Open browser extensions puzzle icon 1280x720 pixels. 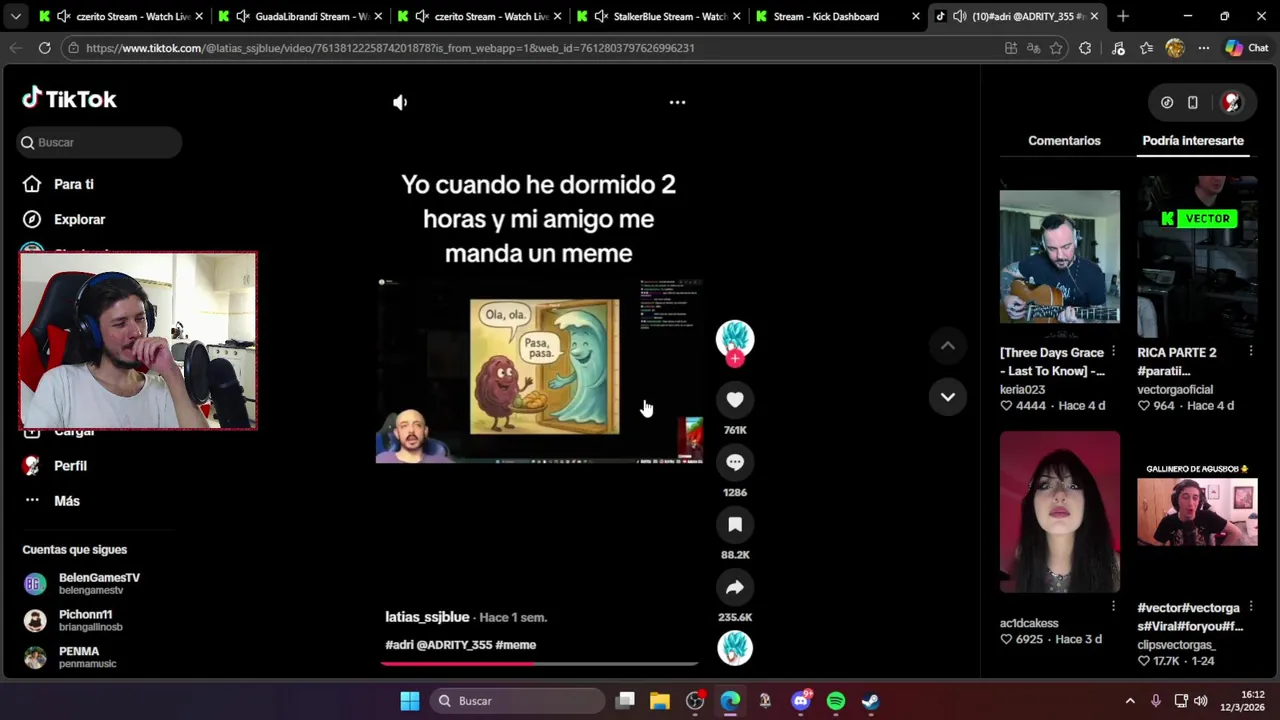1085,48
